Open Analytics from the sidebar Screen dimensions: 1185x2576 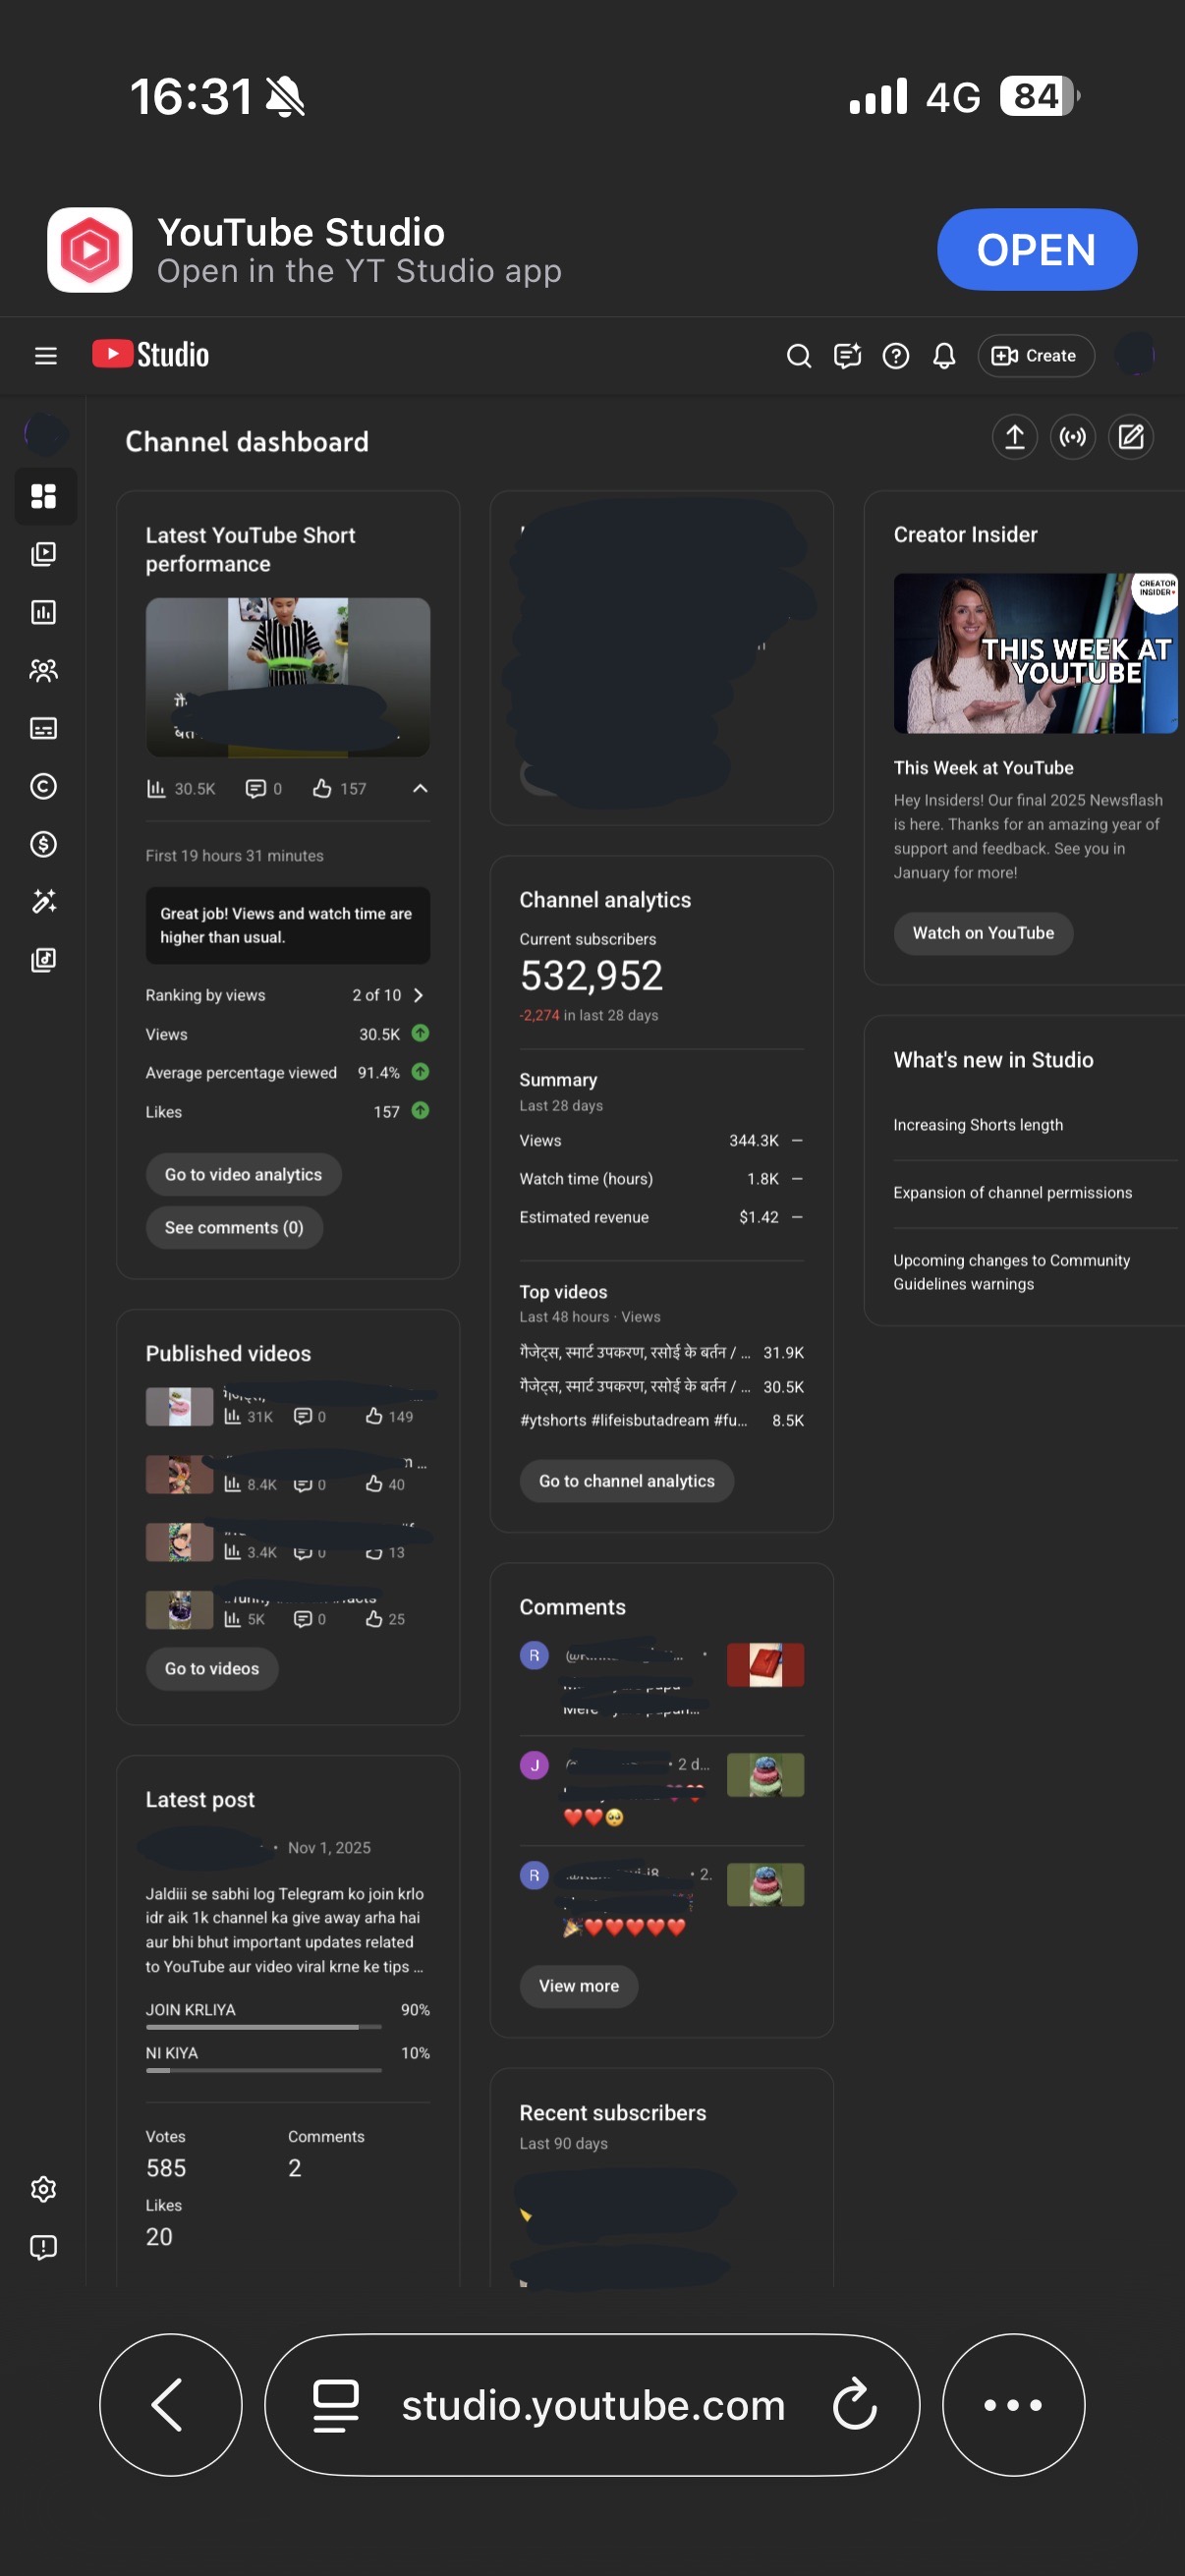44,612
